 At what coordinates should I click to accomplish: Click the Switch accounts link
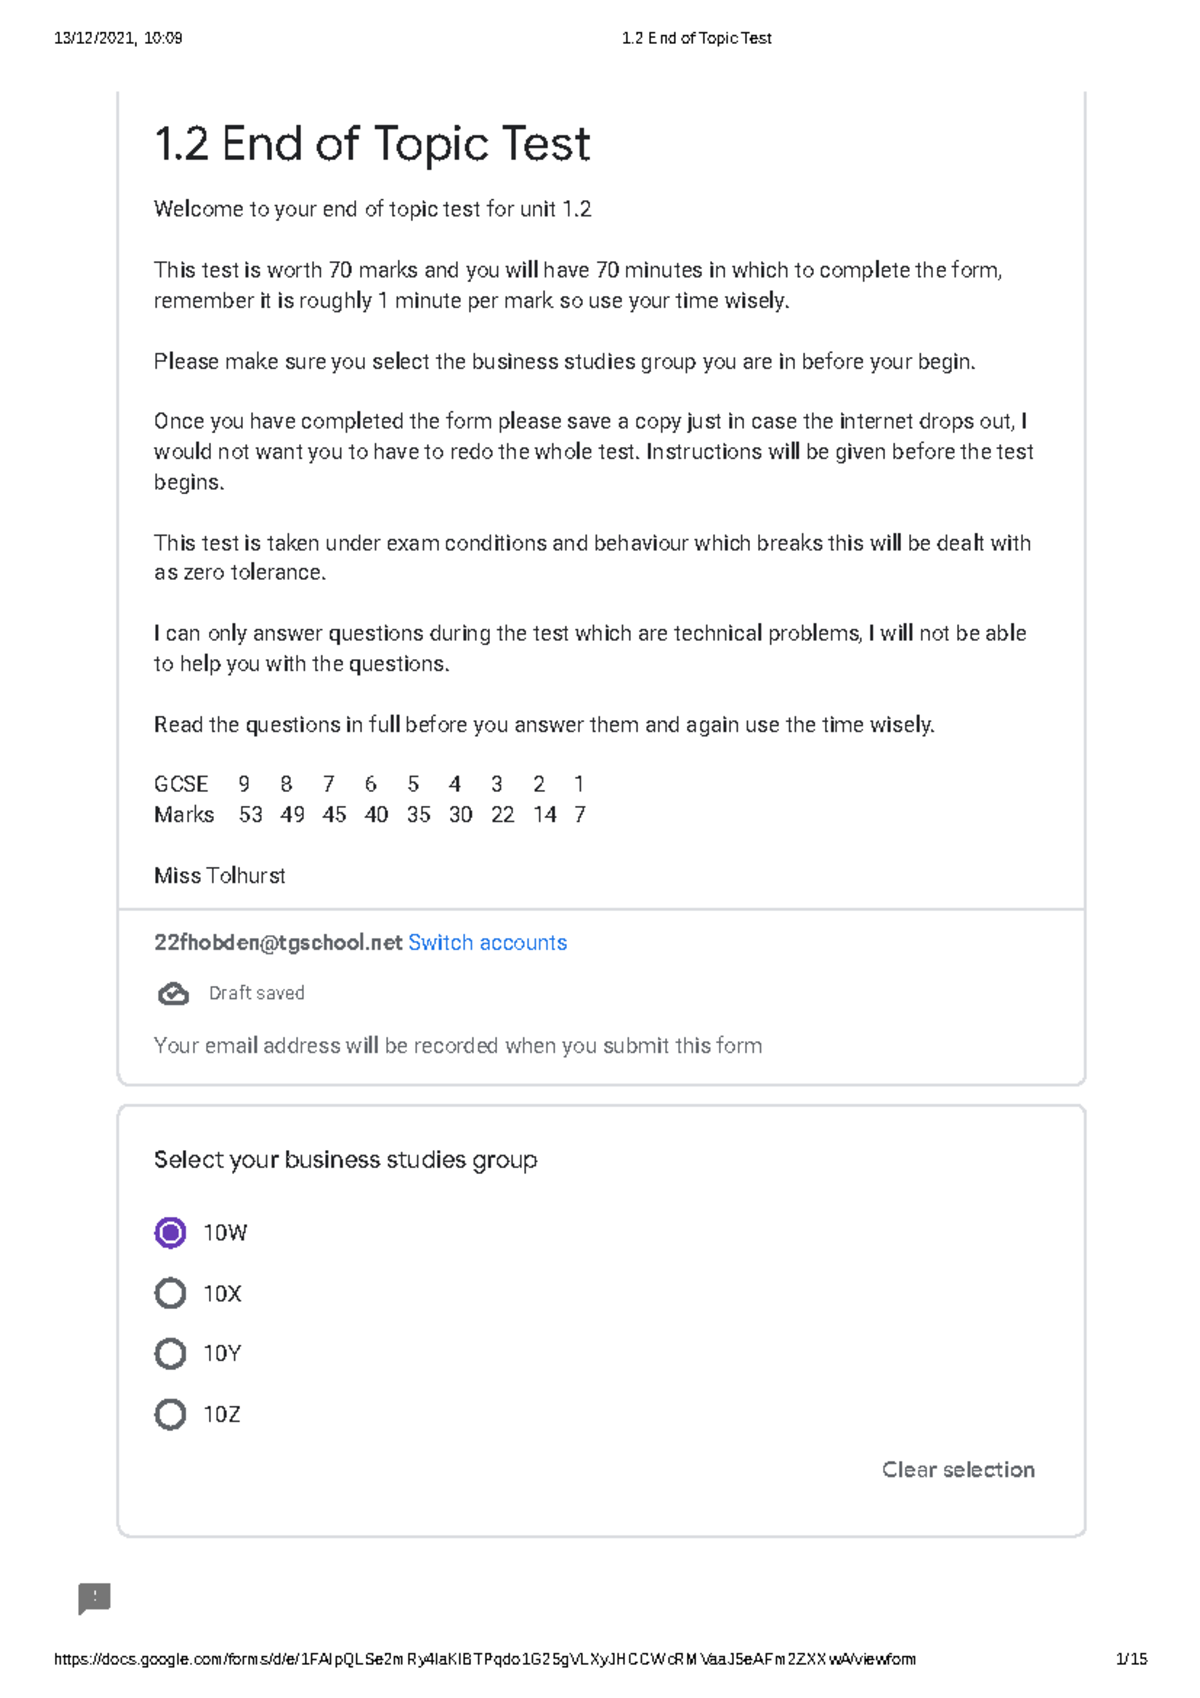tap(487, 943)
